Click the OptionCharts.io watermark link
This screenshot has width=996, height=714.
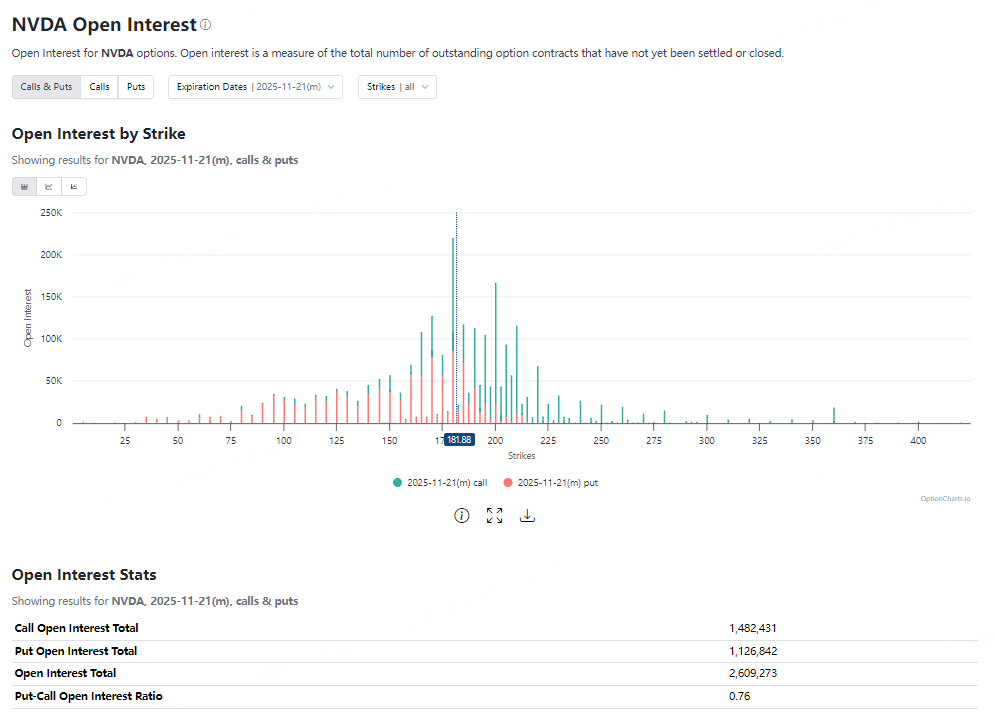(x=945, y=498)
